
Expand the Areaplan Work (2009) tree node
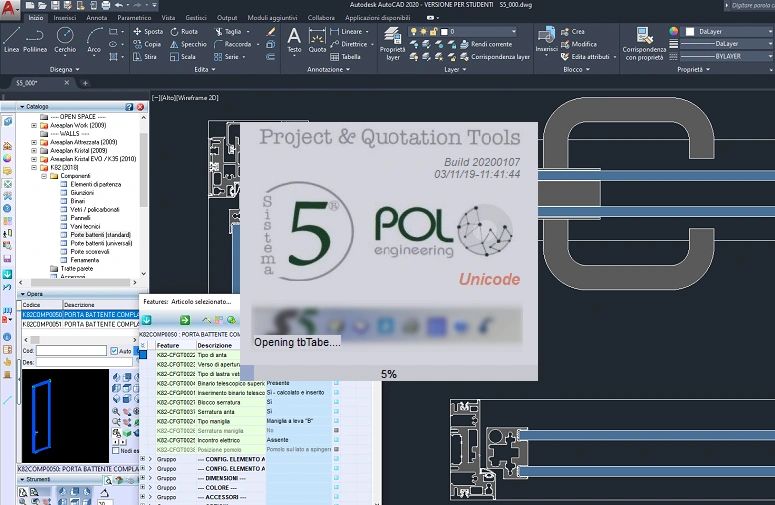34,124
